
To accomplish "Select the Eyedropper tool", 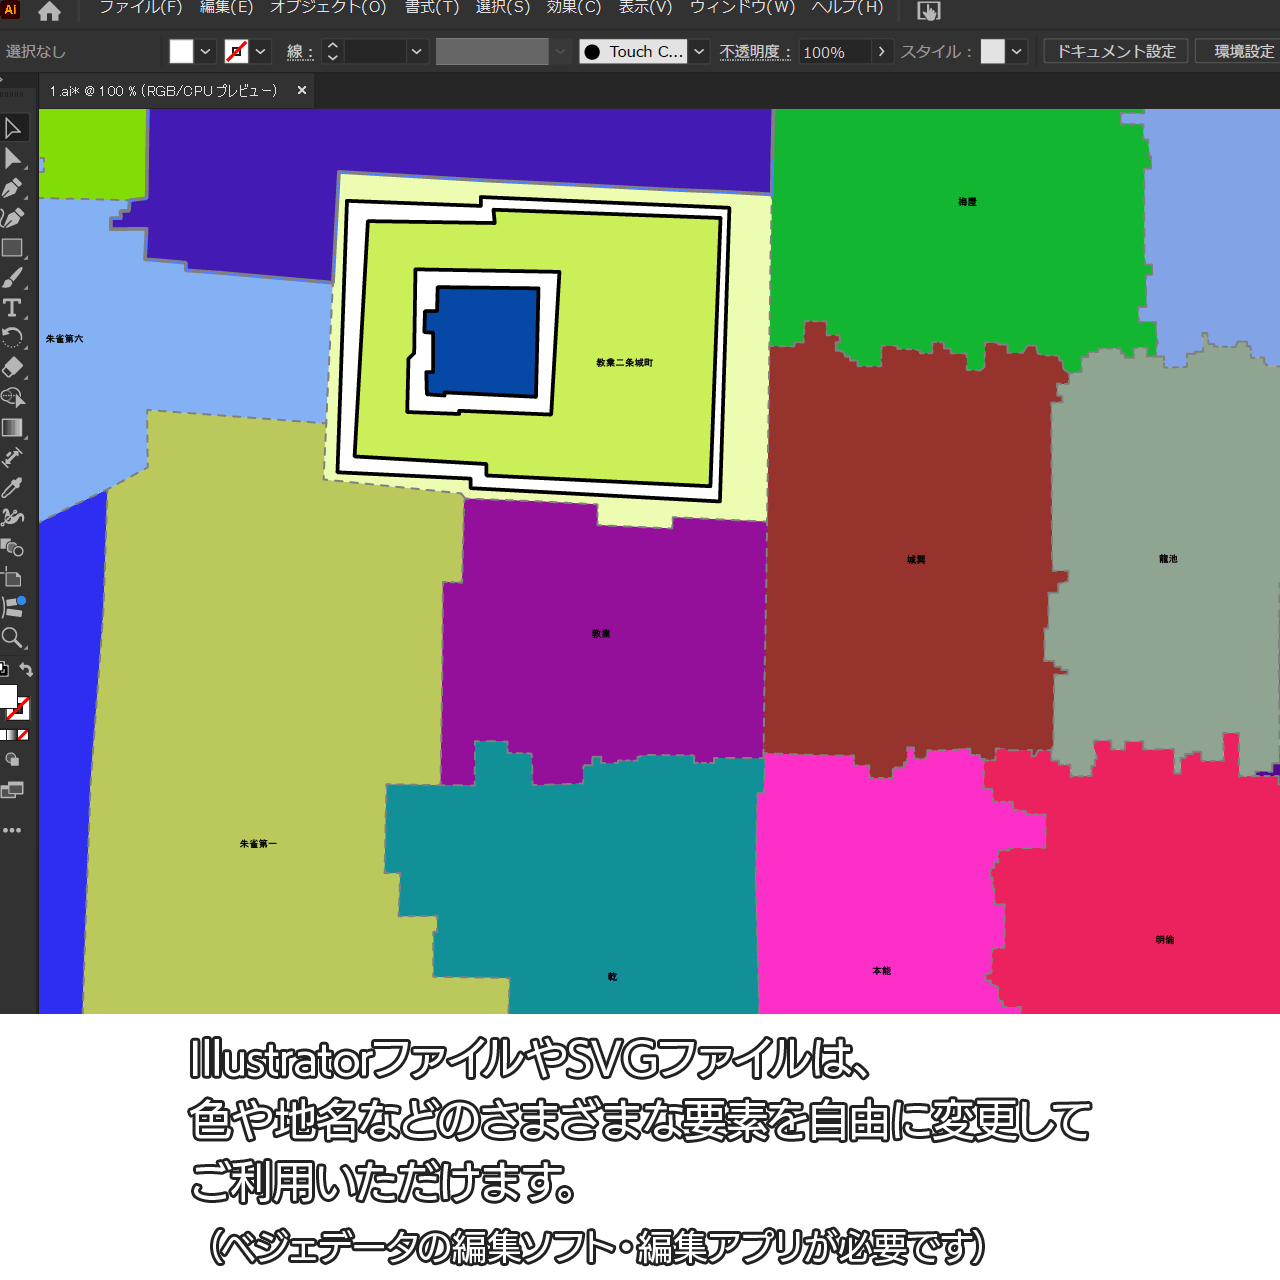I will 13,488.
